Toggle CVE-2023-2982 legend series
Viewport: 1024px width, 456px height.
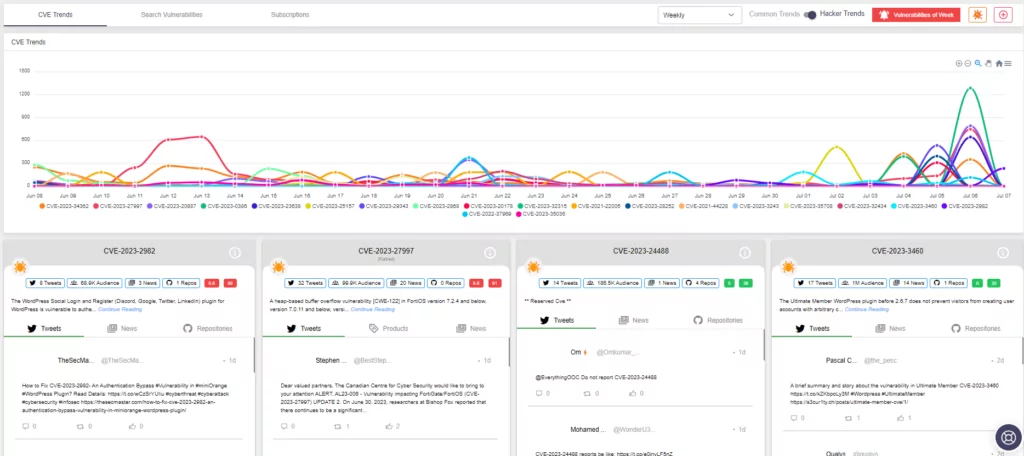[963, 206]
